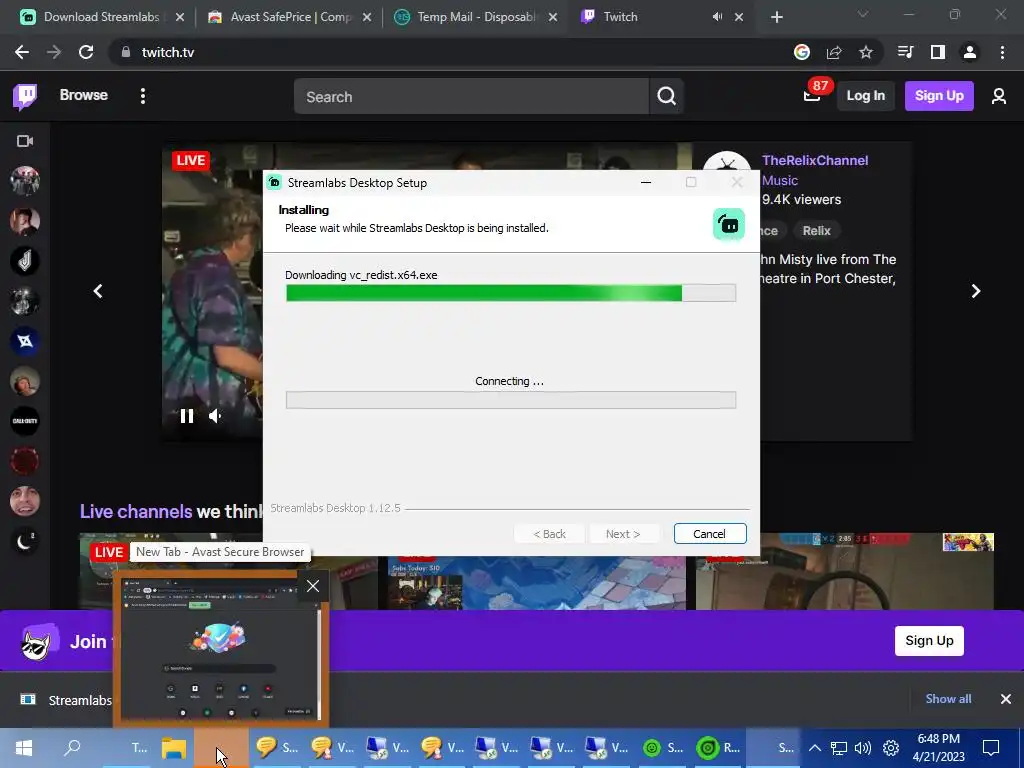Open the browser three-dot menu

click(1002, 52)
